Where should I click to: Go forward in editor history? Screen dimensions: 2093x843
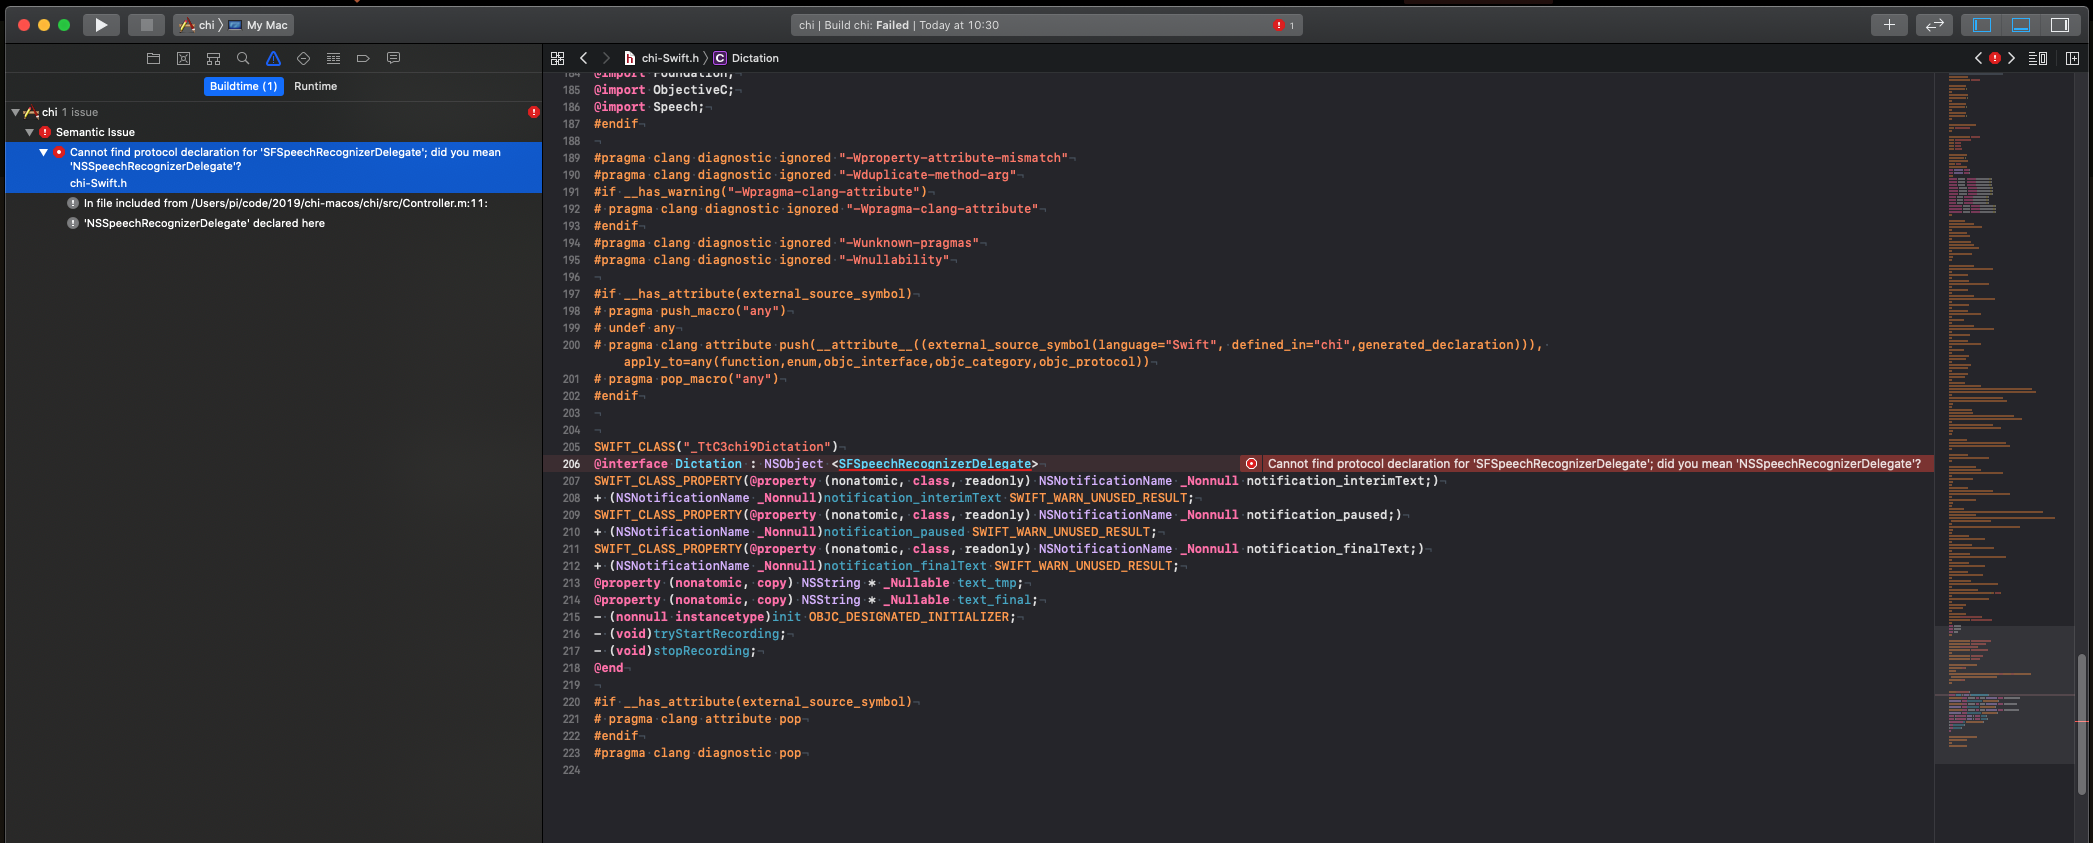click(605, 58)
